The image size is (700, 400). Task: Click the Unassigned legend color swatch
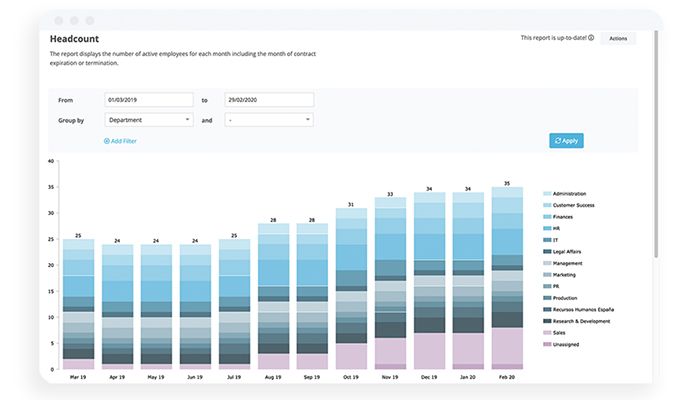click(547, 344)
